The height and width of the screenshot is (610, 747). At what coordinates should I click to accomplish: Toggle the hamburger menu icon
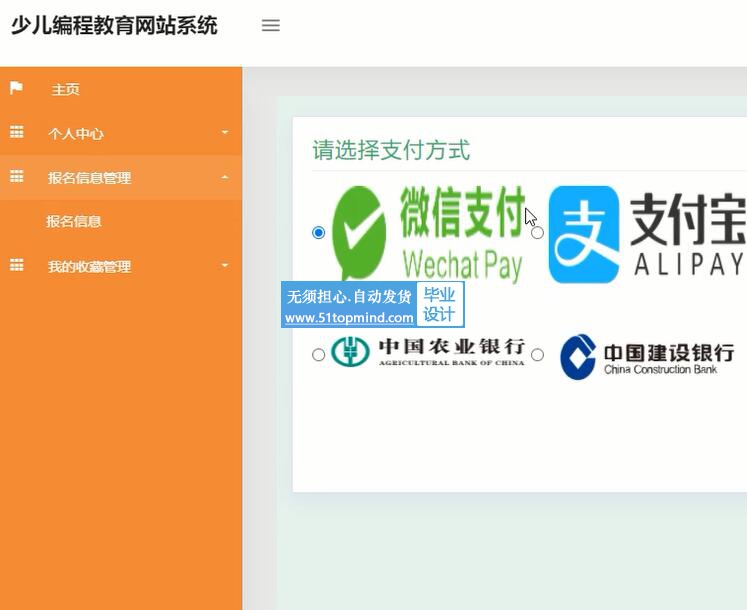tap(271, 25)
